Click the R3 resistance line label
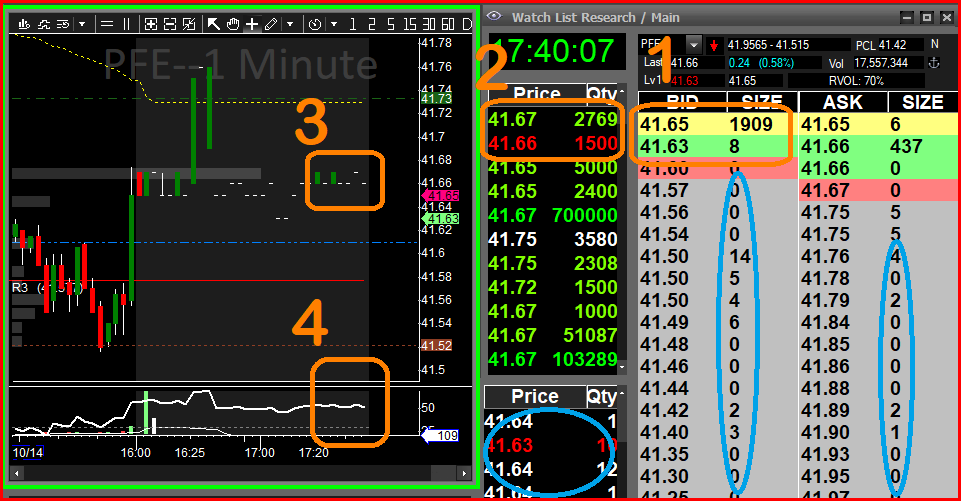961x501 pixels. (x=20, y=288)
